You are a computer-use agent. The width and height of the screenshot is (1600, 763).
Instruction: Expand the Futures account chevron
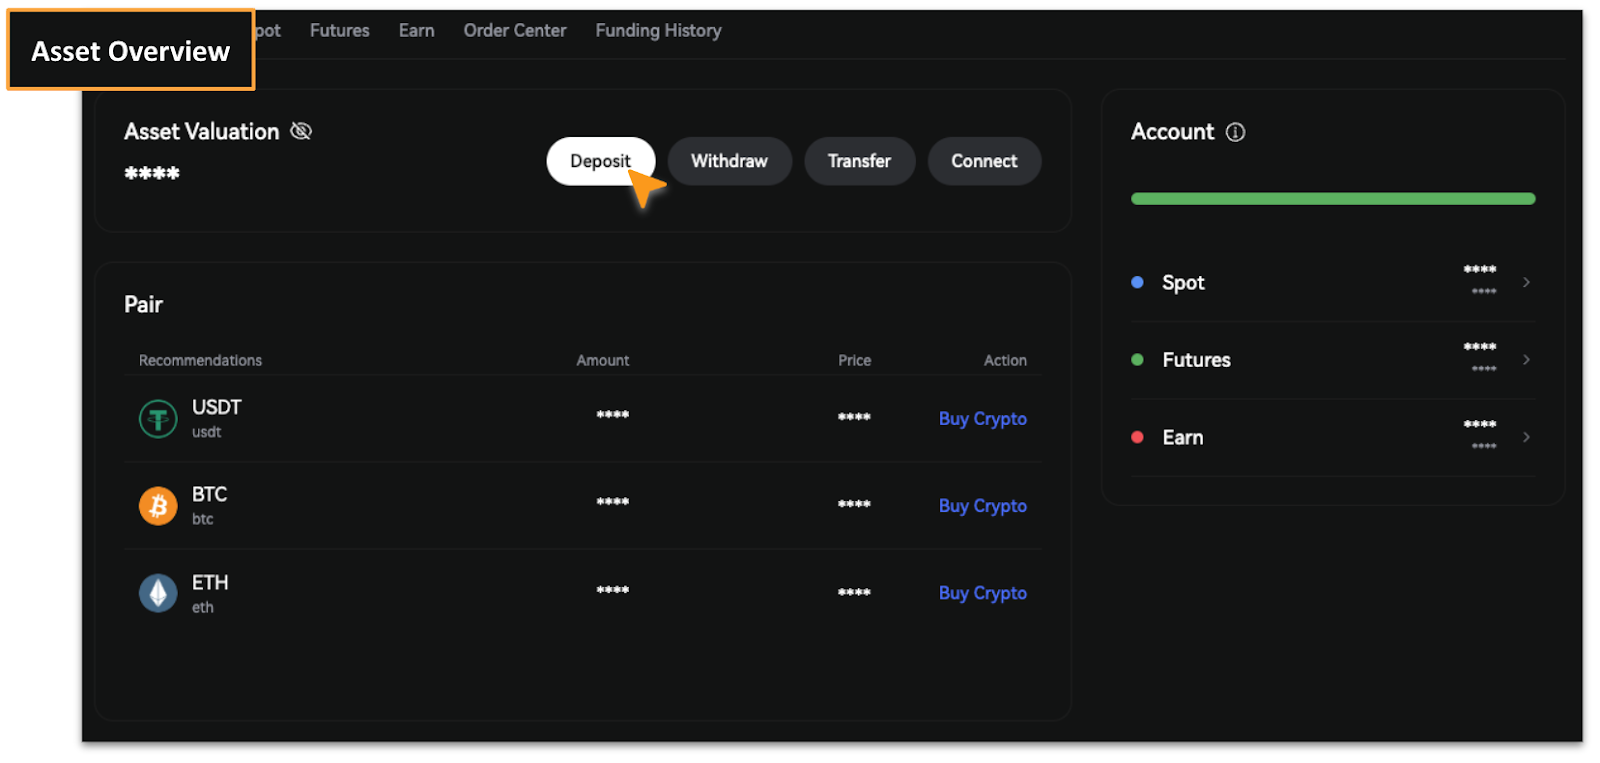tap(1526, 360)
